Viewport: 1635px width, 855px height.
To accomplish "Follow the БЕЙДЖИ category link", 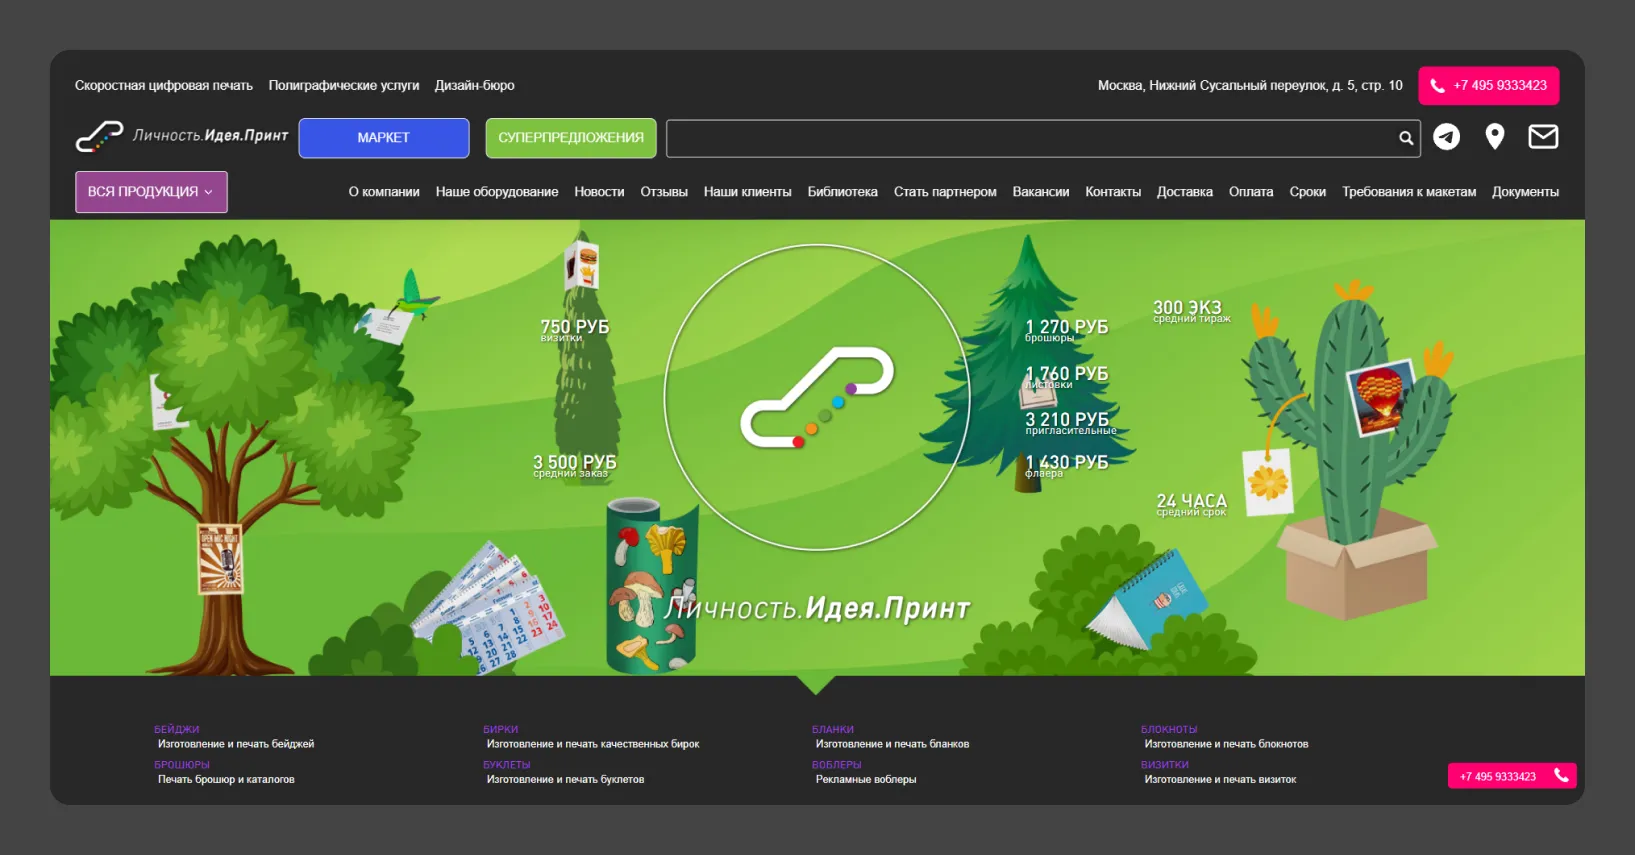I will pos(177,729).
